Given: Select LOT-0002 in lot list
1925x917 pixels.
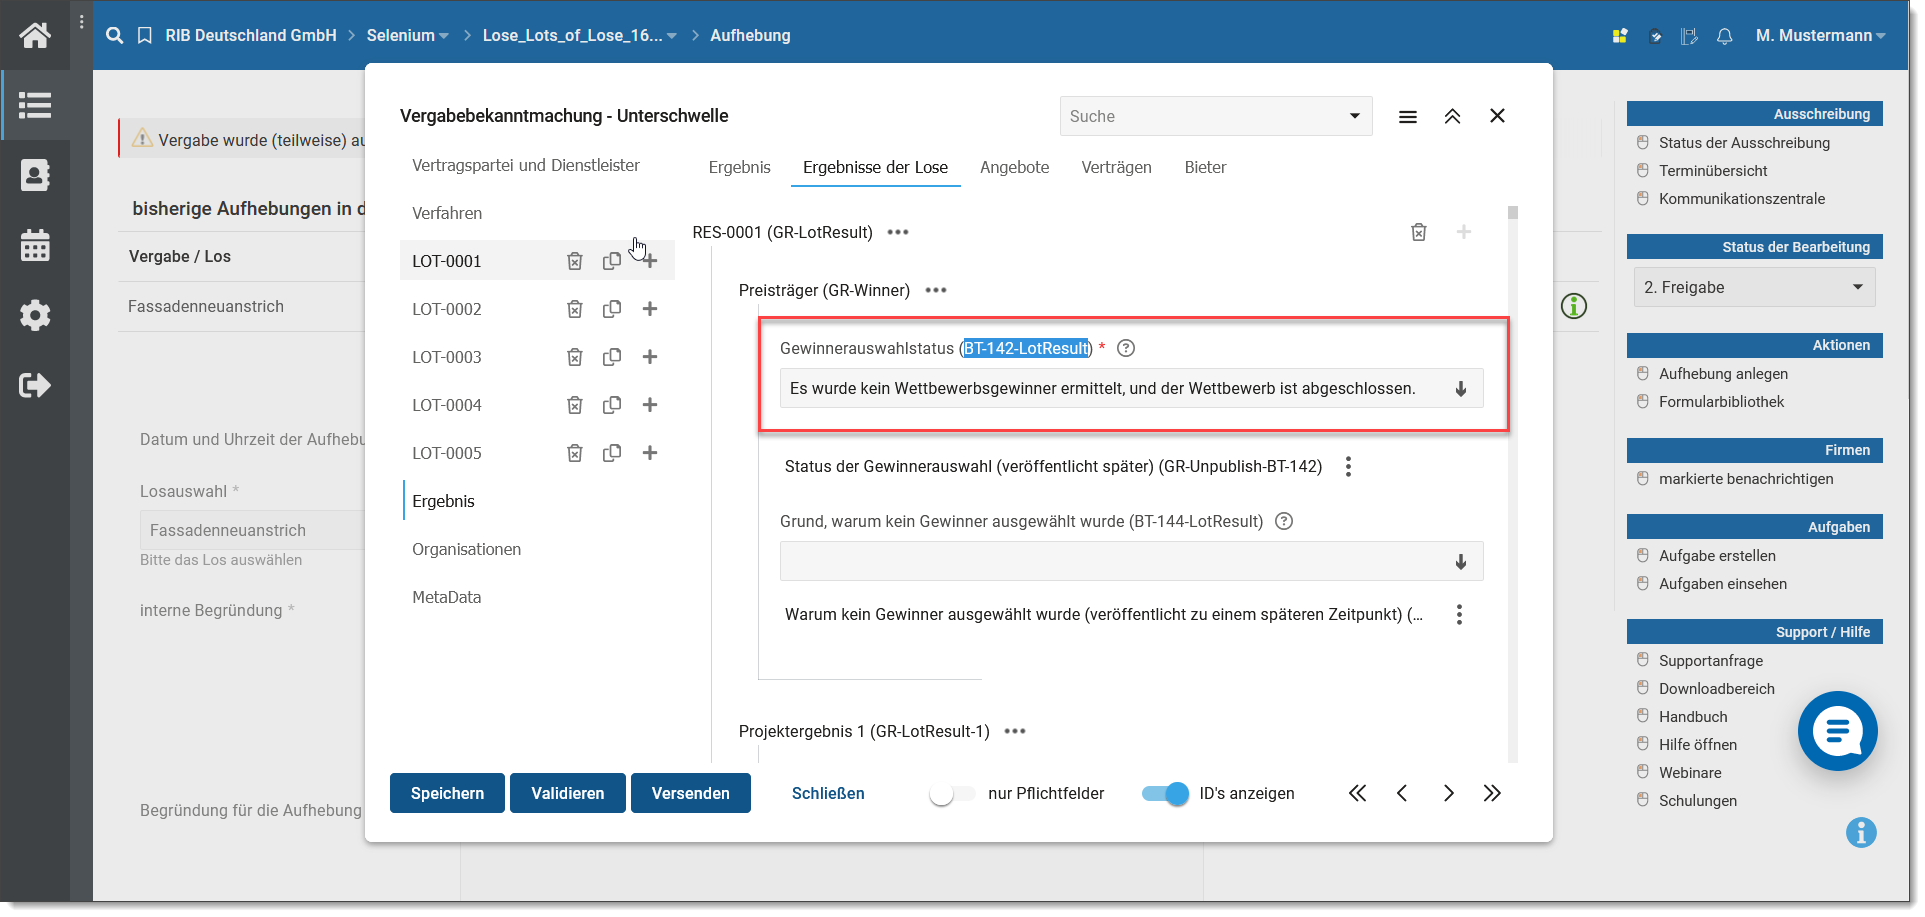Looking at the screenshot, I should click(x=447, y=309).
